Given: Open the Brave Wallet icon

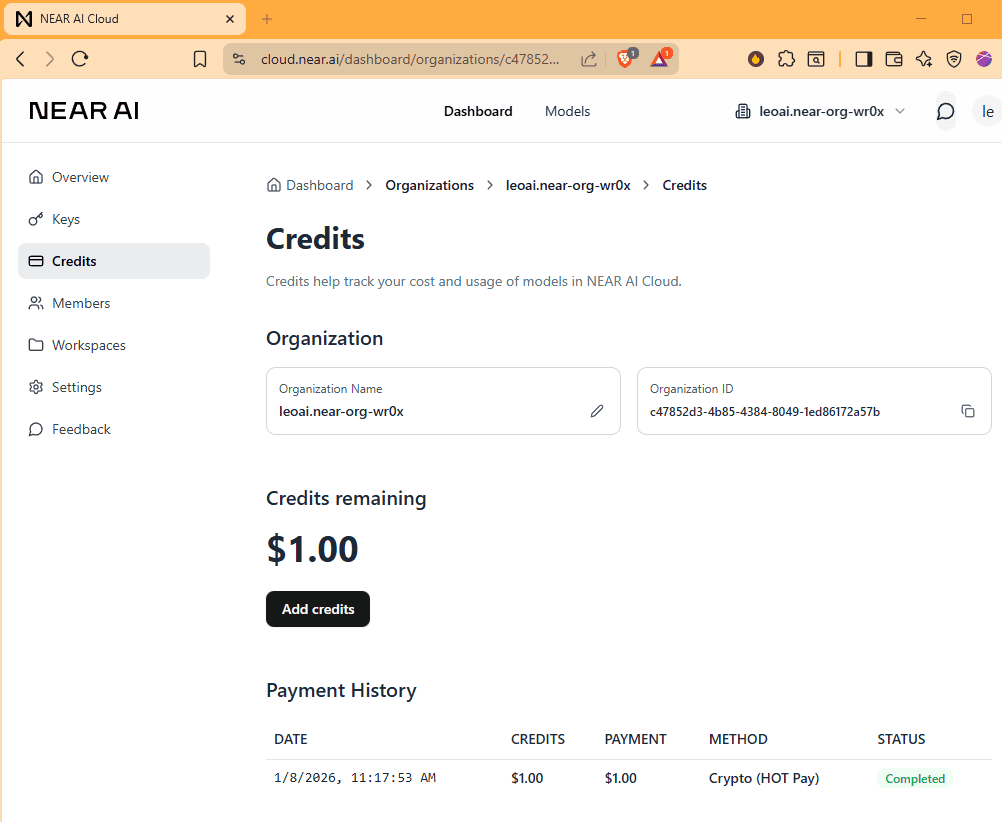Looking at the screenshot, I should point(893,59).
